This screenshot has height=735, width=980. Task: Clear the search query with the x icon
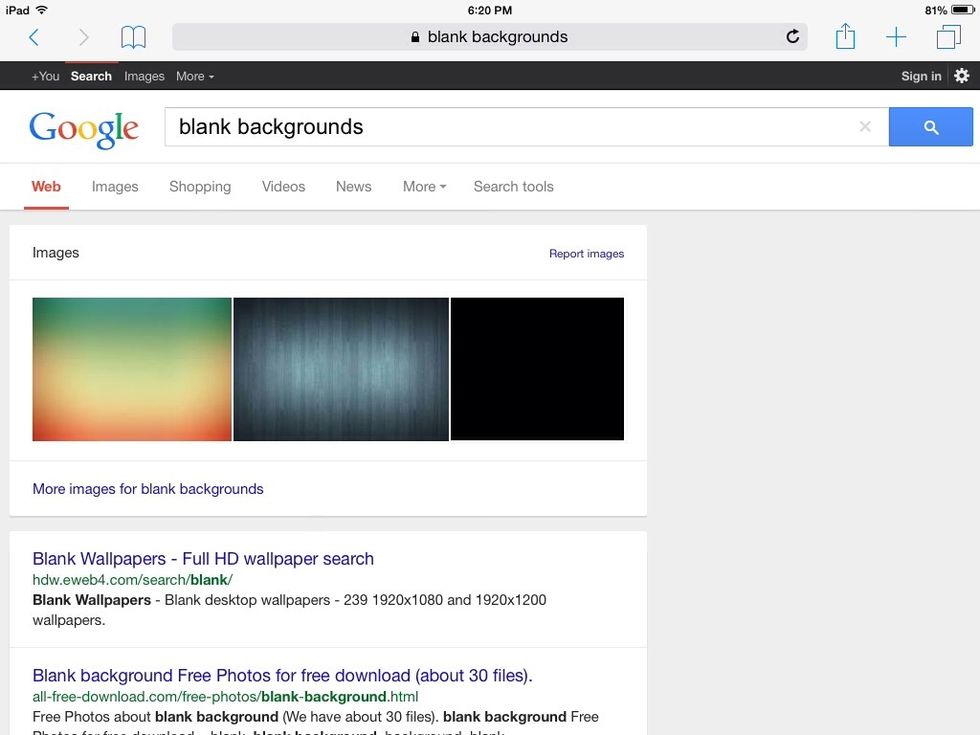[864, 126]
